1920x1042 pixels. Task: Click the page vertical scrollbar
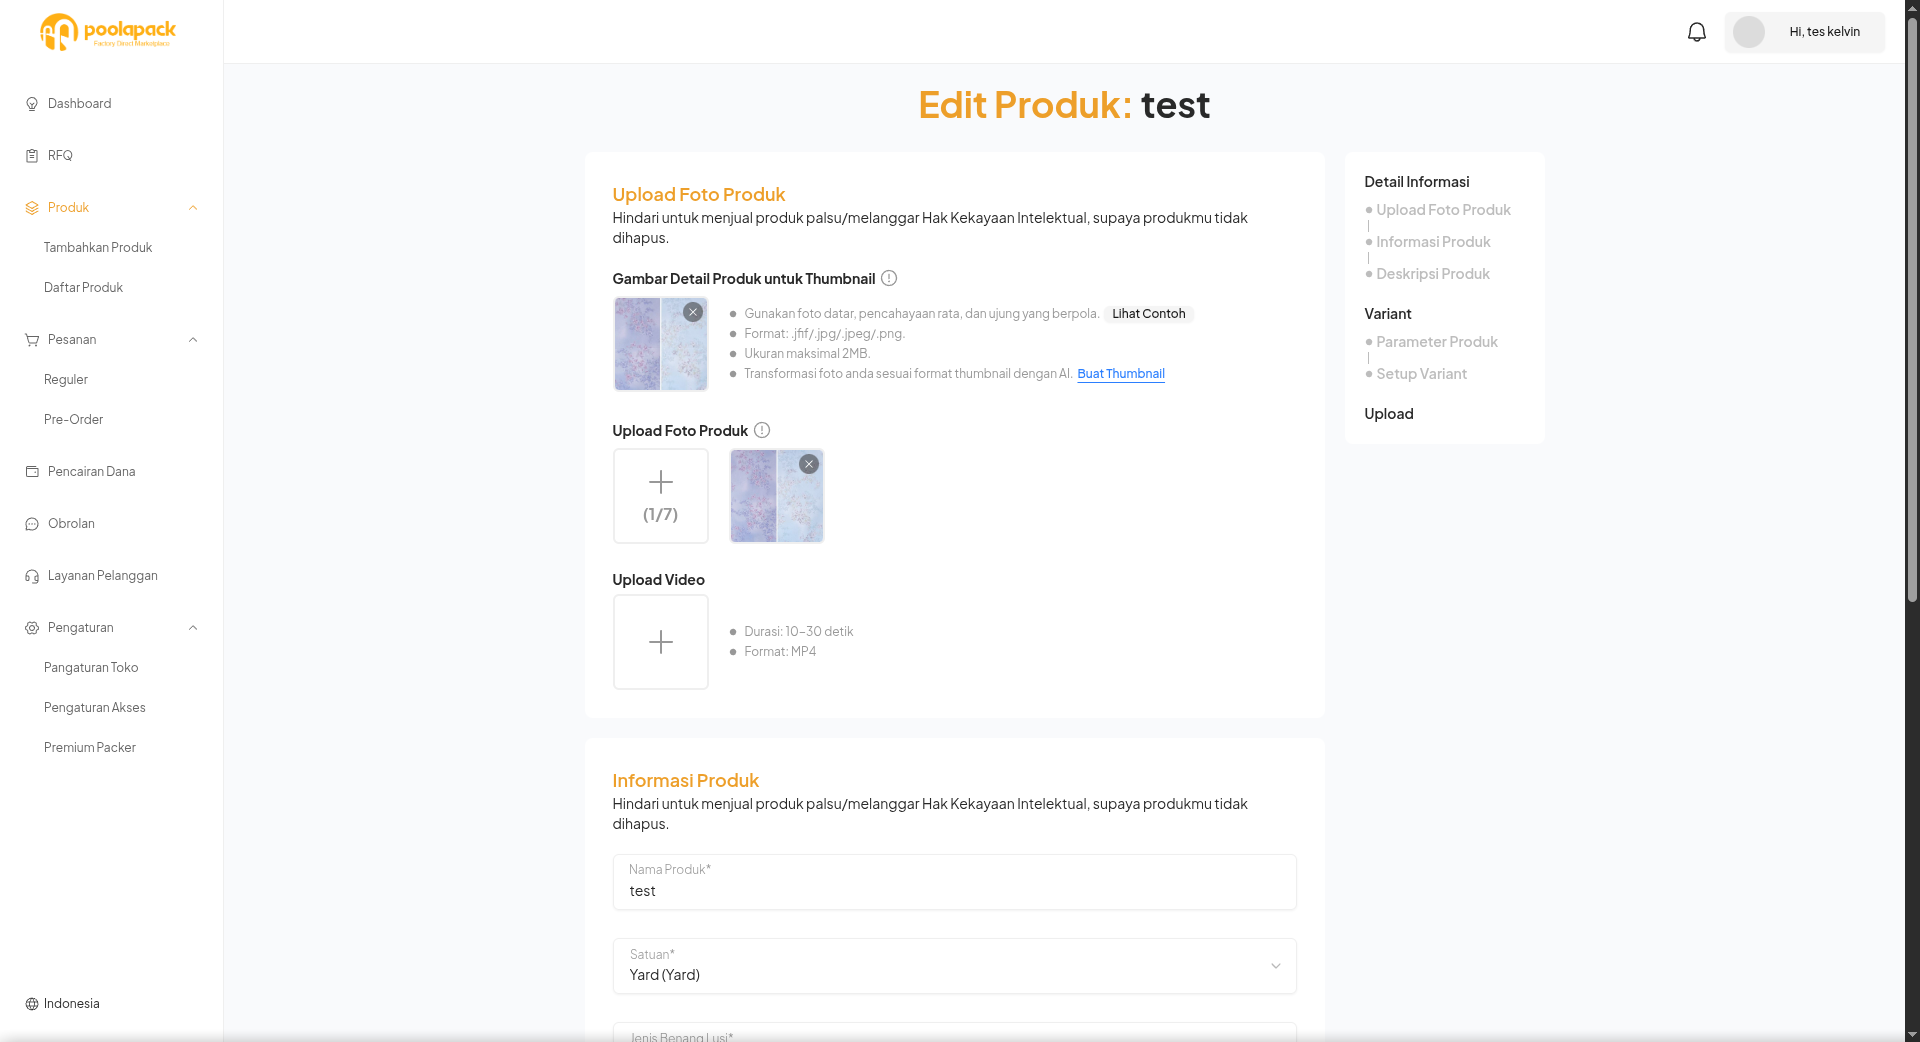pos(1912,310)
